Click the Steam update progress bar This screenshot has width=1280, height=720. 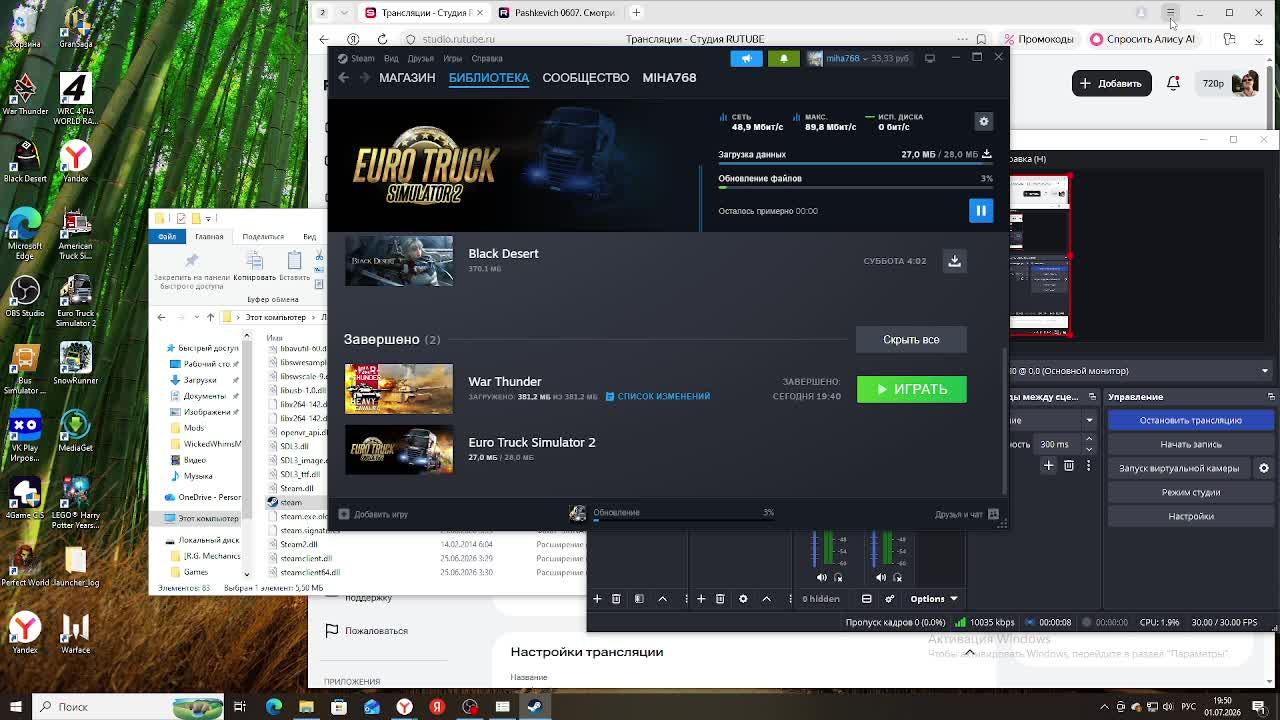(683, 519)
